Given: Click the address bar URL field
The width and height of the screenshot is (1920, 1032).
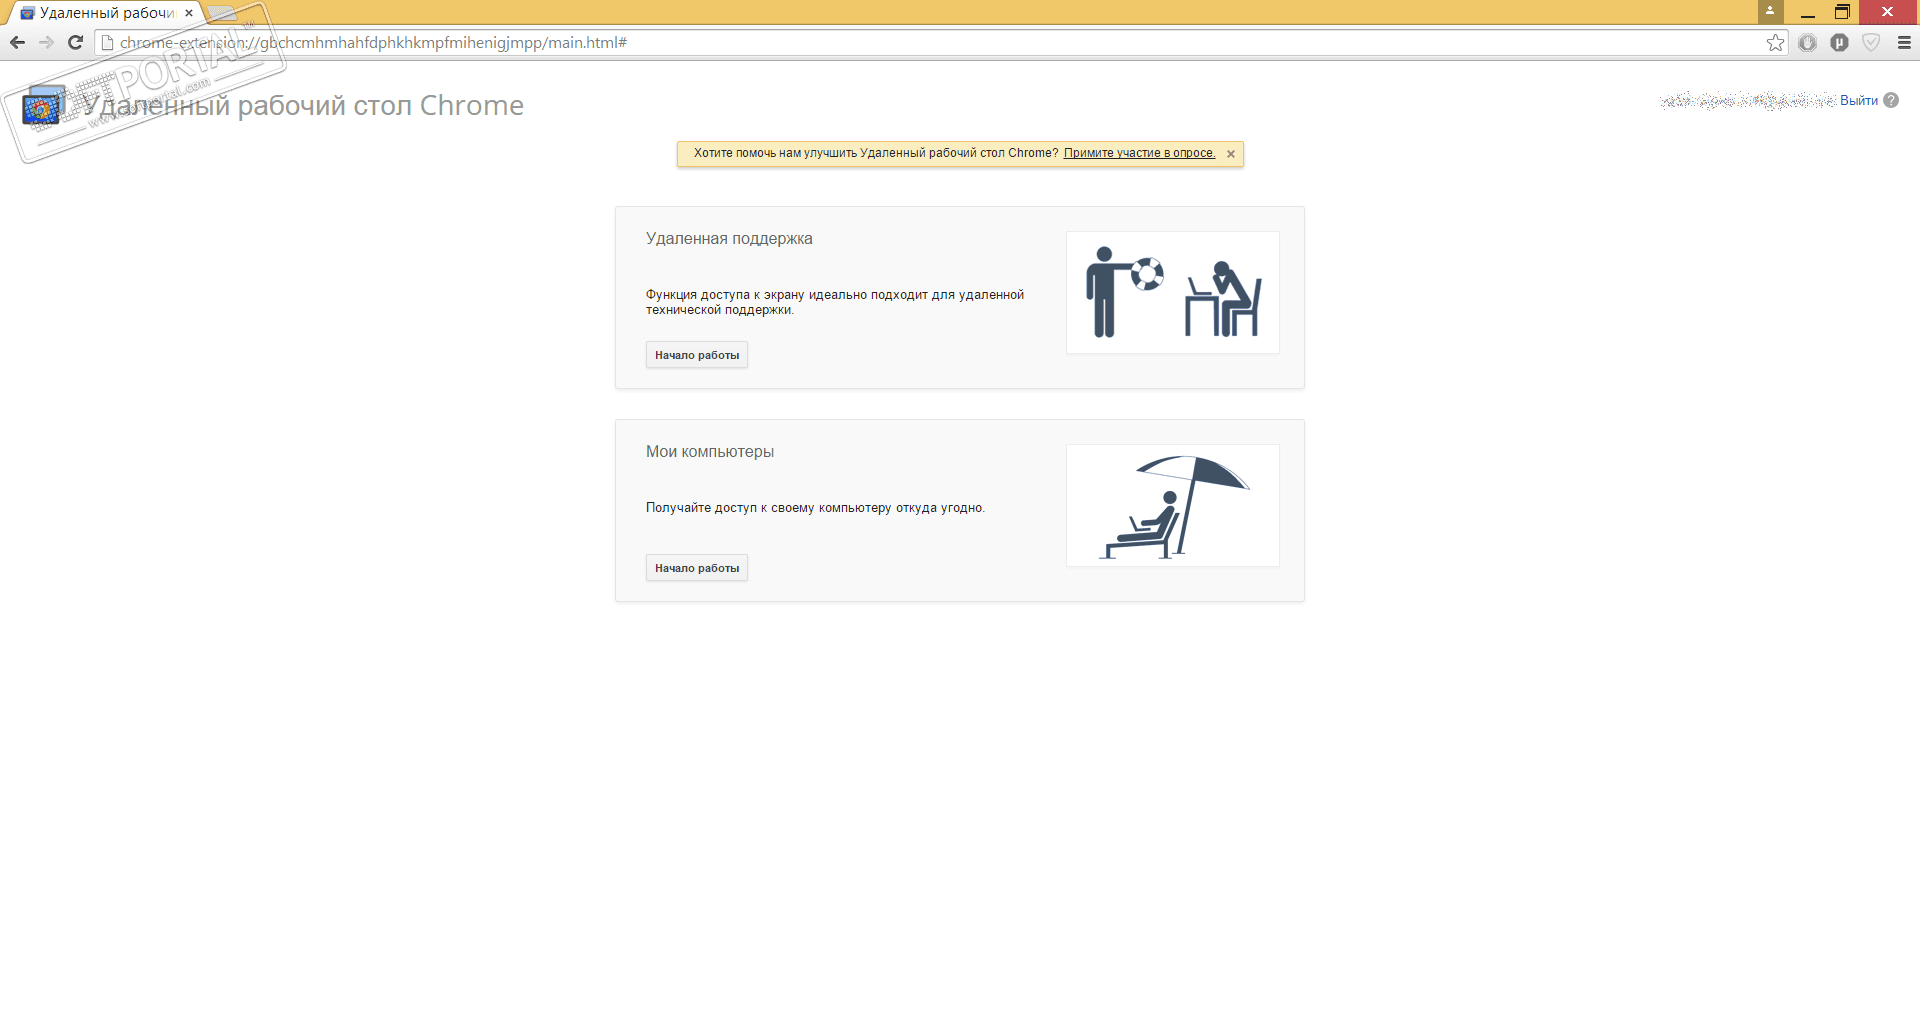Looking at the screenshot, I should coord(940,42).
